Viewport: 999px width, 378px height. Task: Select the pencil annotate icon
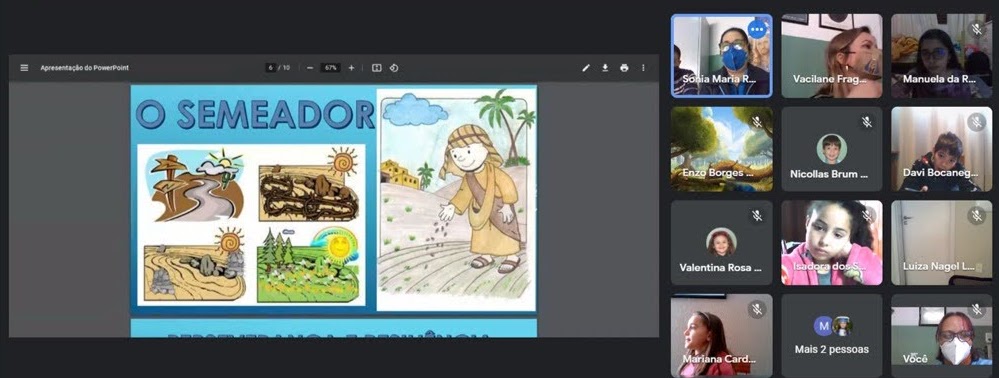tap(586, 68)
